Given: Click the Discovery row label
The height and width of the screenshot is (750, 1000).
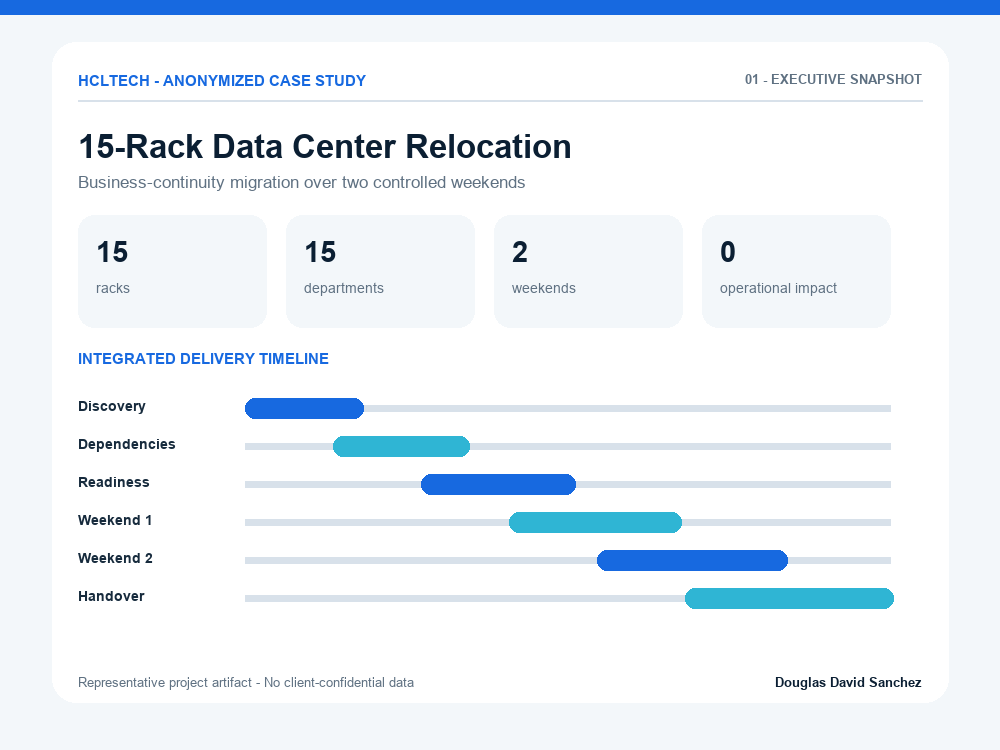Looking at the screenshot, I should (112, 407).
